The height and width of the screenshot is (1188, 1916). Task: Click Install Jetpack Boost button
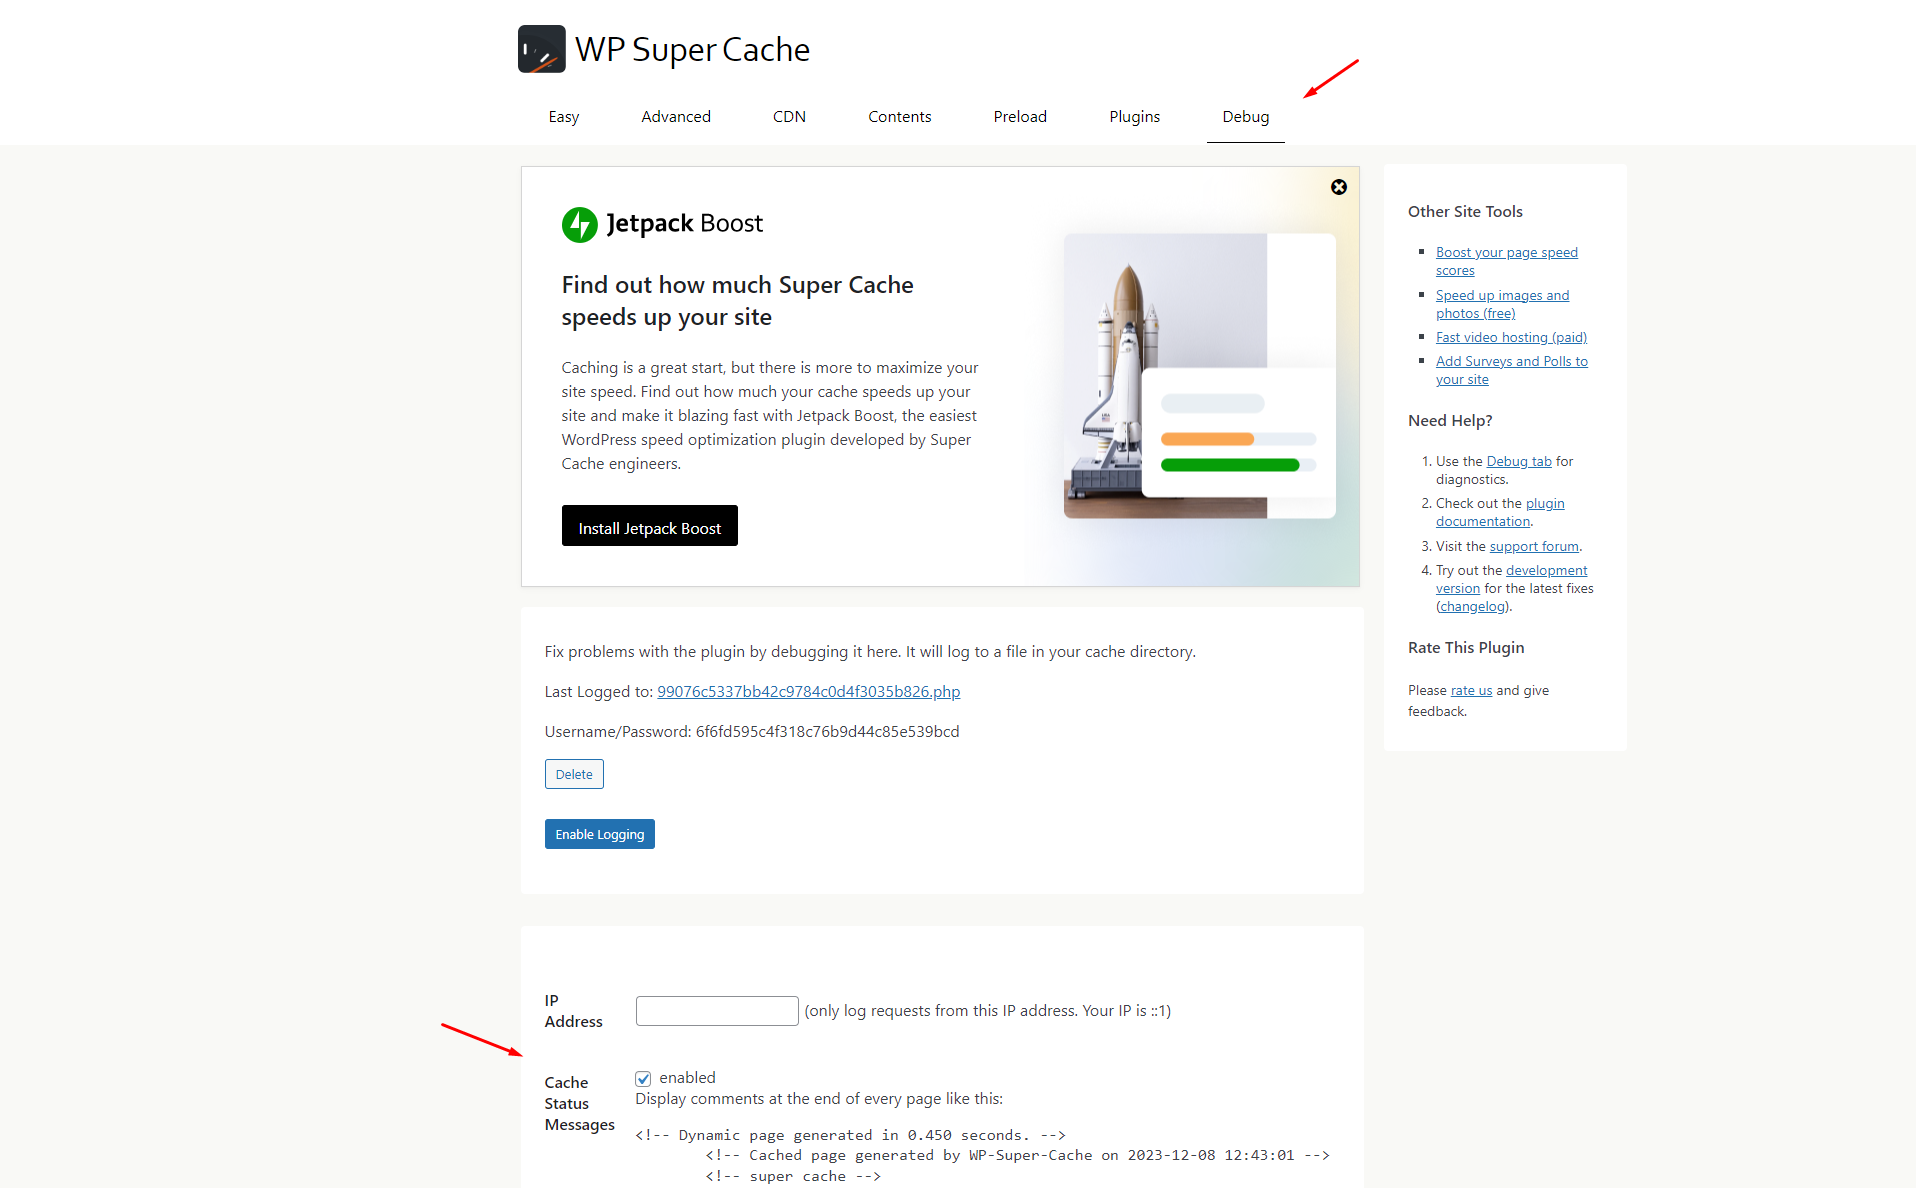(x=650, y=526)
